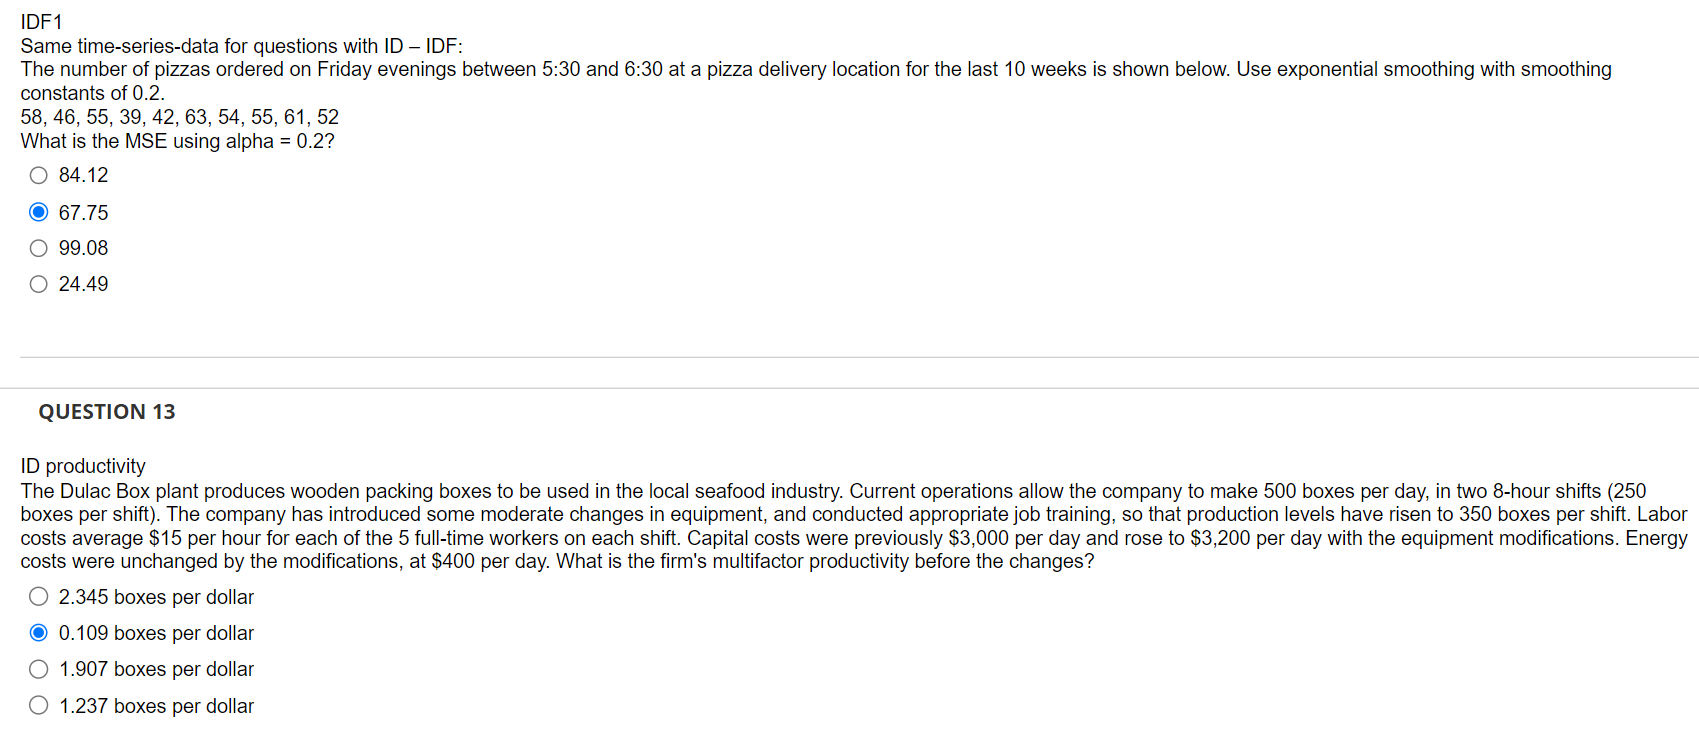Click the divider line between questions

coord(850,357)
